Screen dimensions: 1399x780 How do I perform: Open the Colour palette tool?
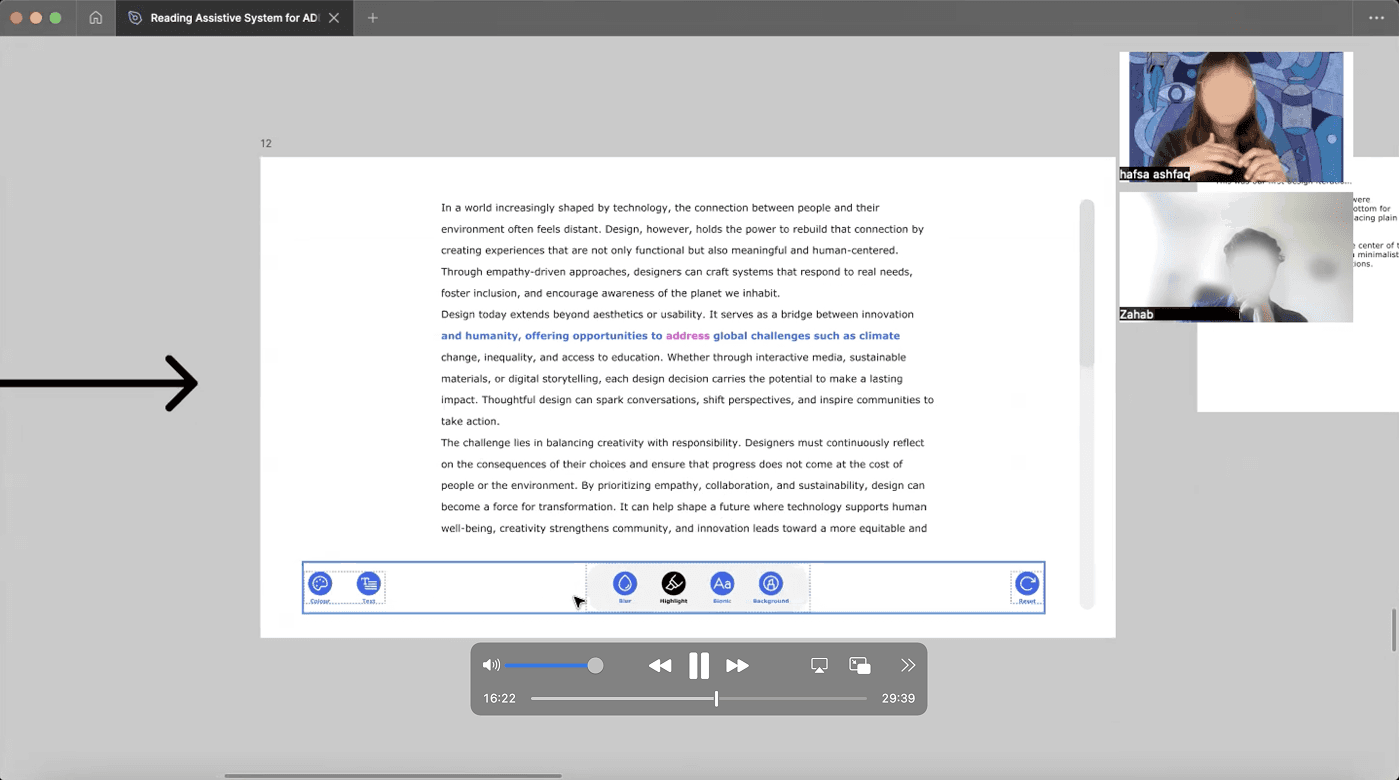pos(320,584)
